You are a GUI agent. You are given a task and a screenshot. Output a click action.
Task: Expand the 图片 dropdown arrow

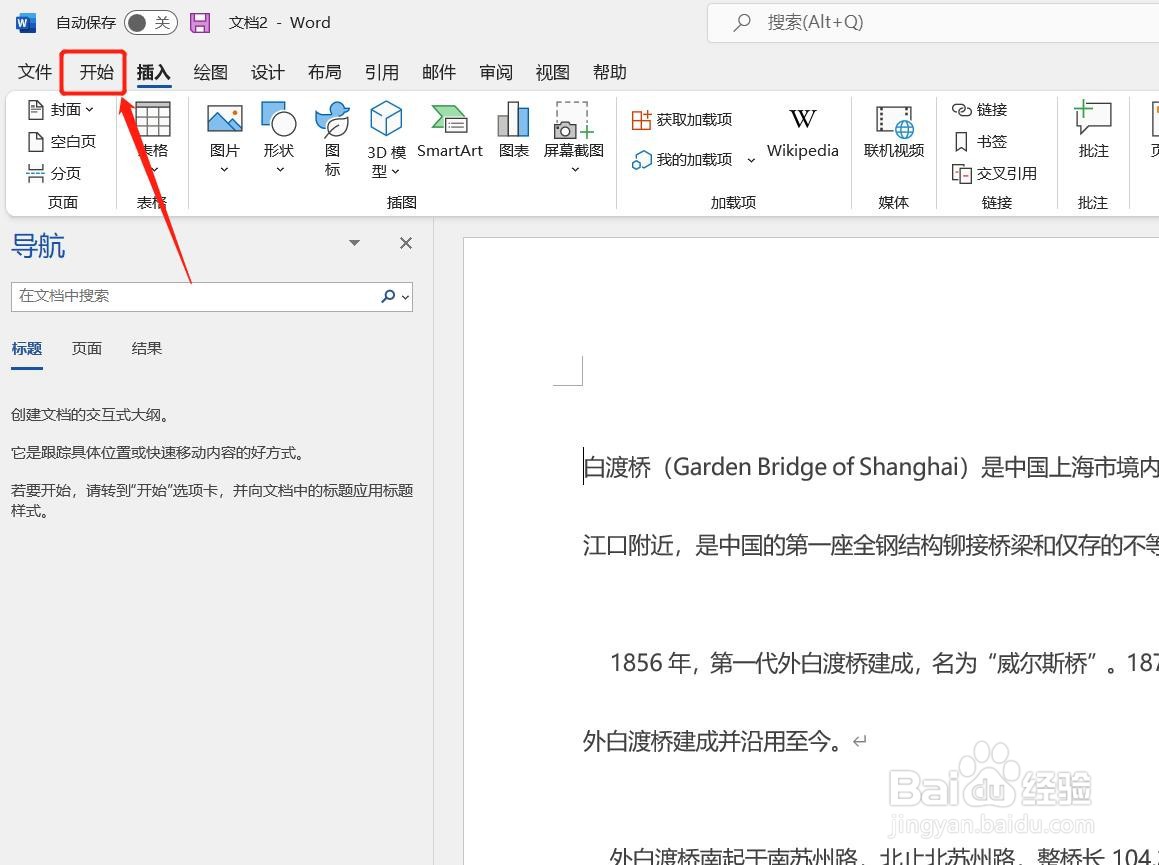pos(225,170)
